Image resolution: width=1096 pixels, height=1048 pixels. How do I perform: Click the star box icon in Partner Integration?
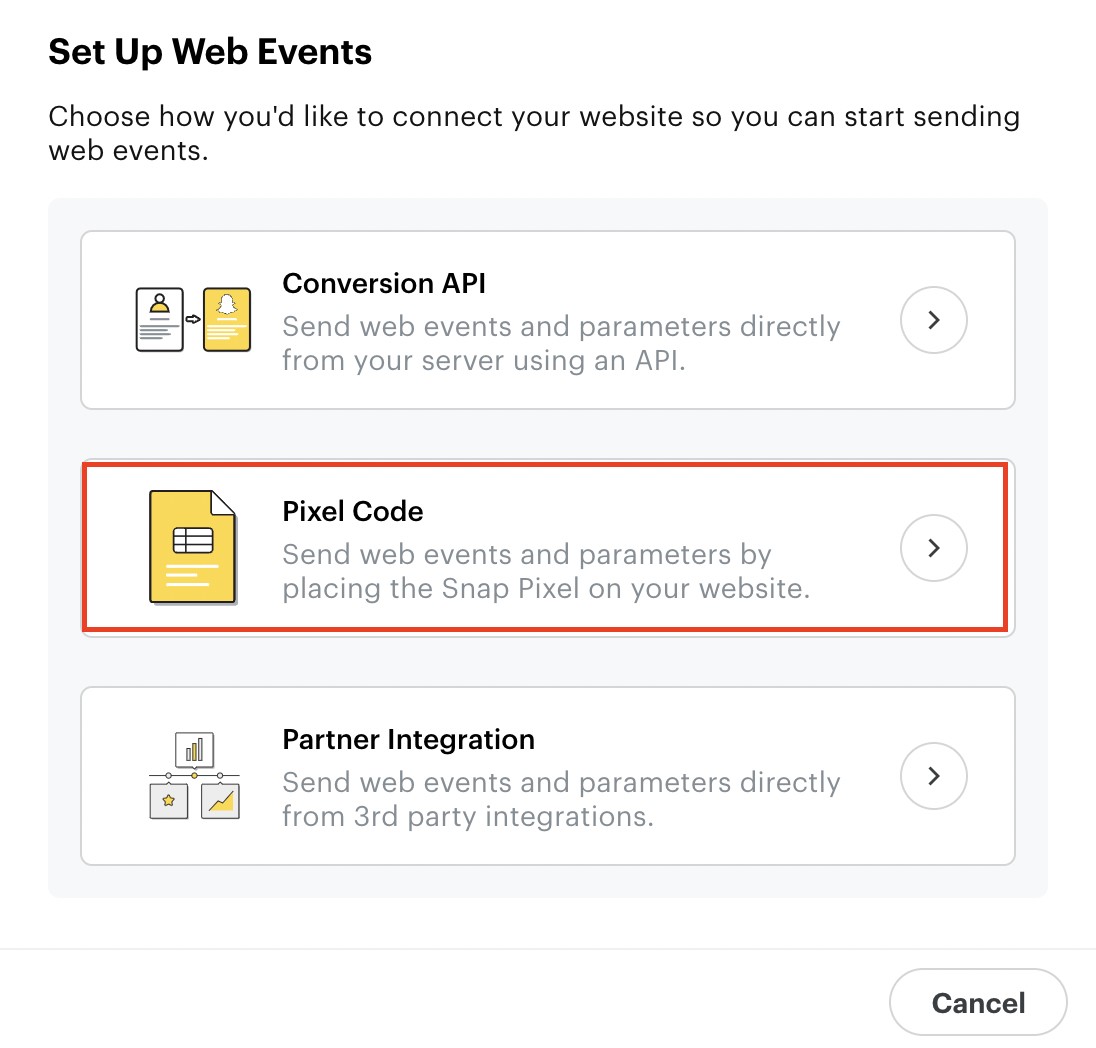pyautogui.click(x=168, y=802)
